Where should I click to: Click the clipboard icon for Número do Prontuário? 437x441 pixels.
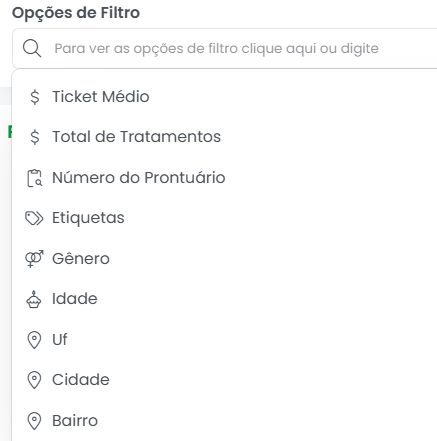[34, 178]
